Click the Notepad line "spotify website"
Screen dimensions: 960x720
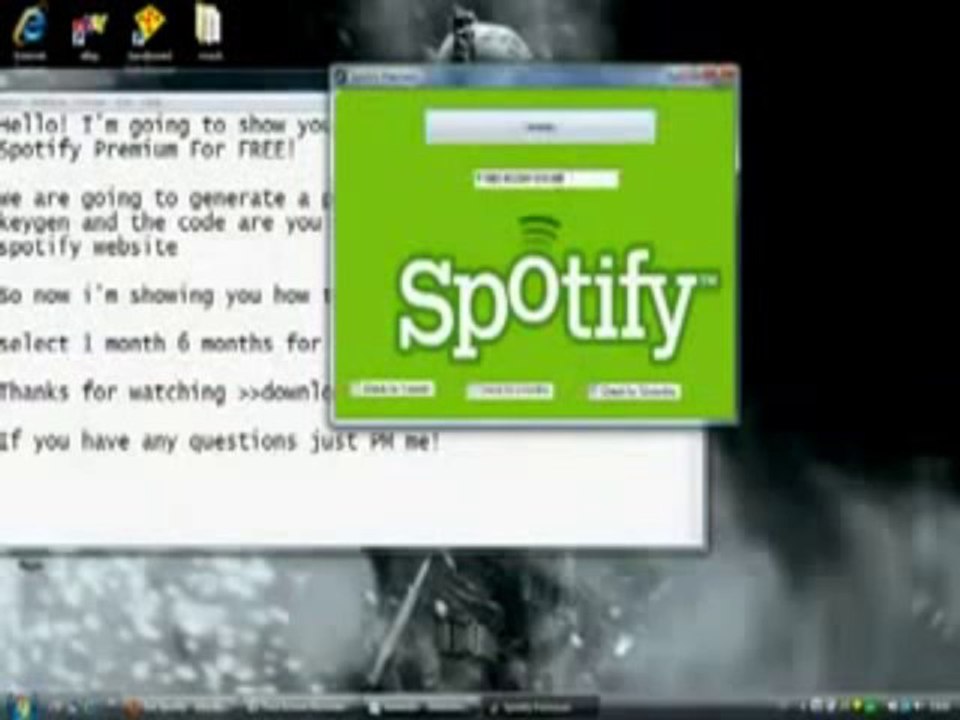point(89,247)
